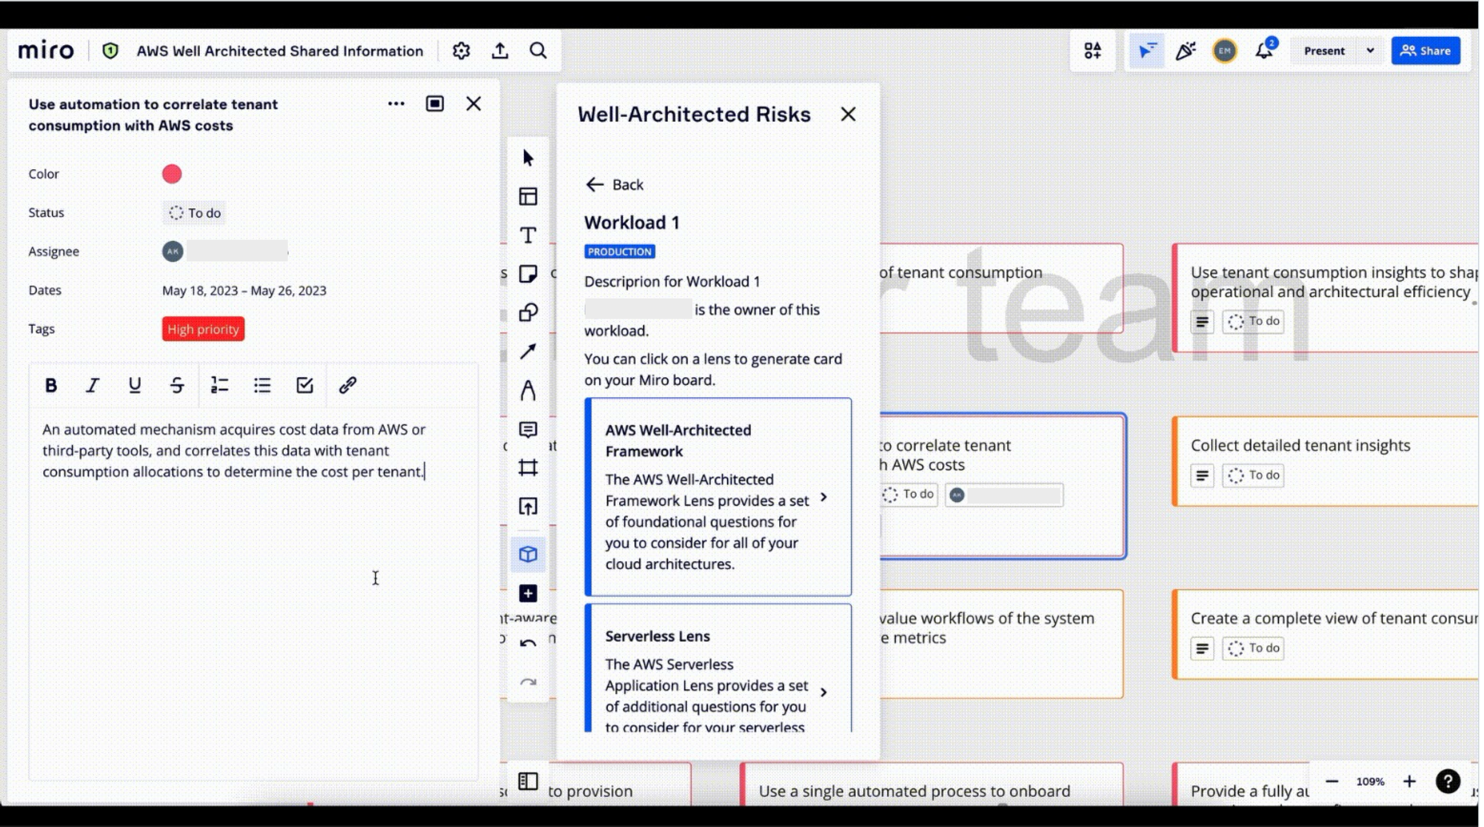Image resolution: width=1484 pixels, height=827 pixels.
Task: Expand the Serverless Lens details
Action: [823, 691]
